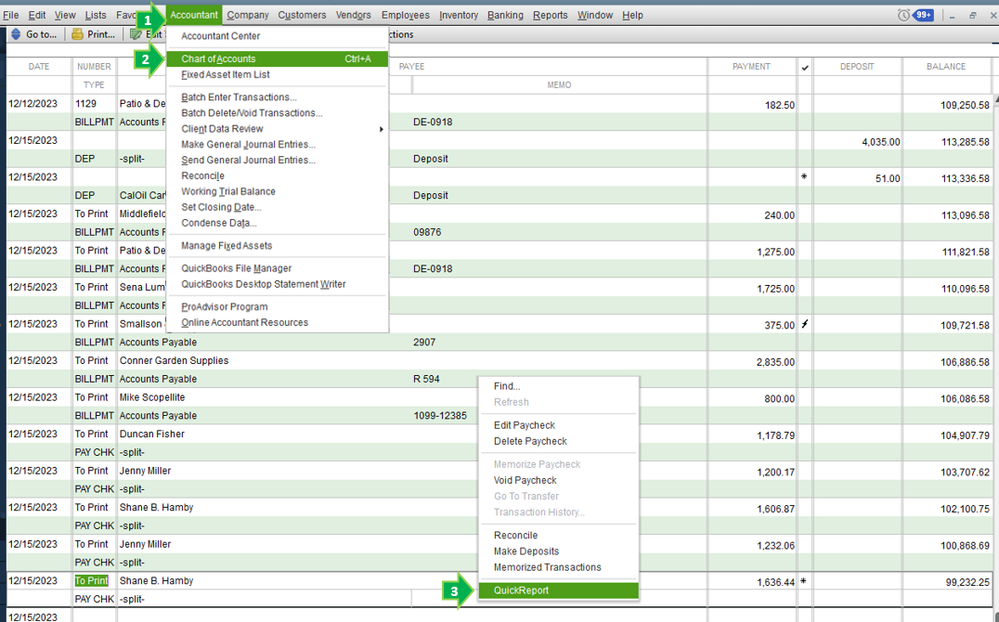Open the Vendors menu
Image resolution: width=999 pixels, height=622 pixels.
(x=353, y=15)
